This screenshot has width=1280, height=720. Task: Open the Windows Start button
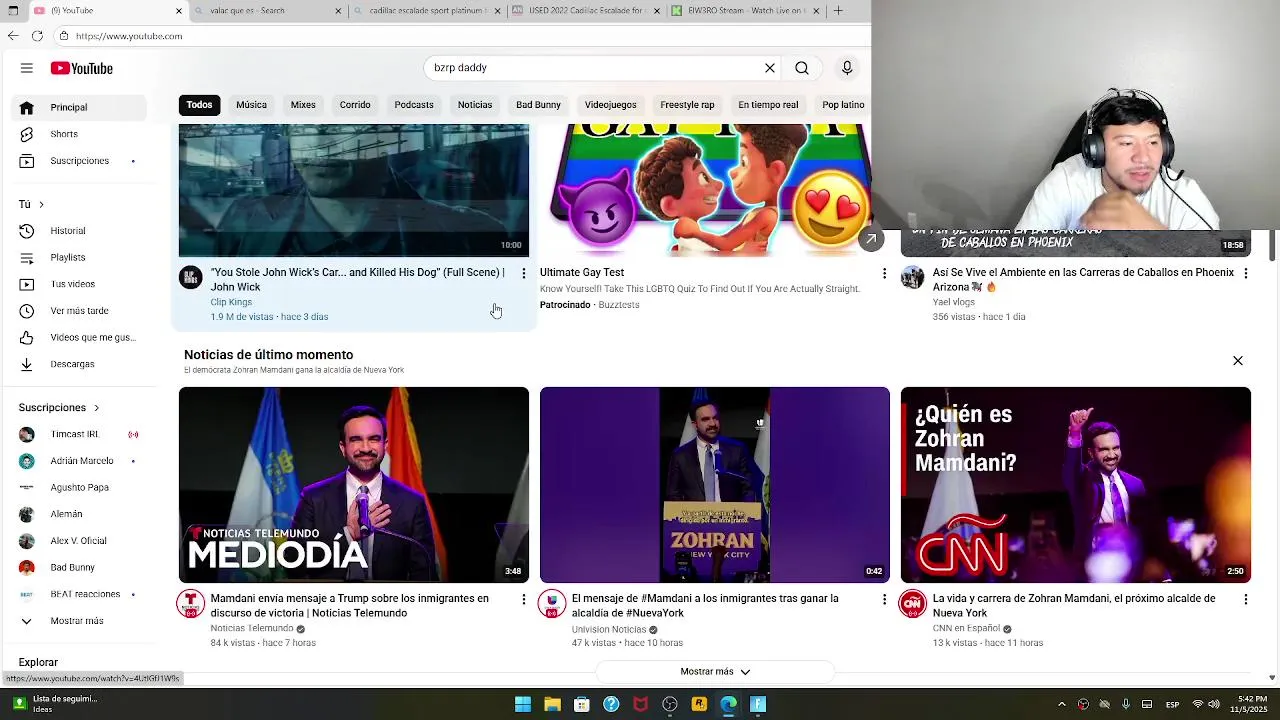coord(523,704)
